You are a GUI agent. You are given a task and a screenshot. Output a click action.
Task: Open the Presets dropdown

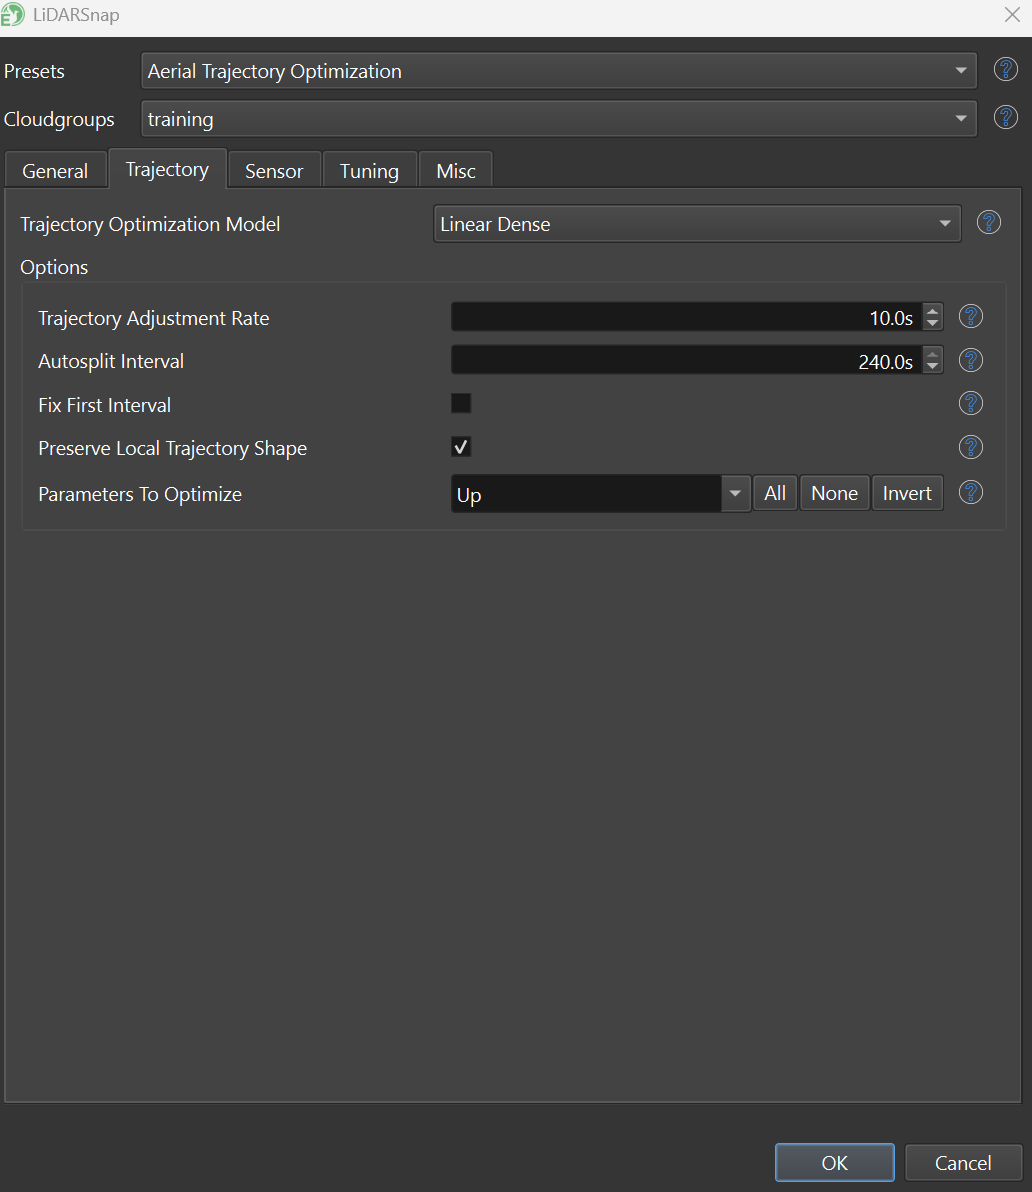[558, 71]
